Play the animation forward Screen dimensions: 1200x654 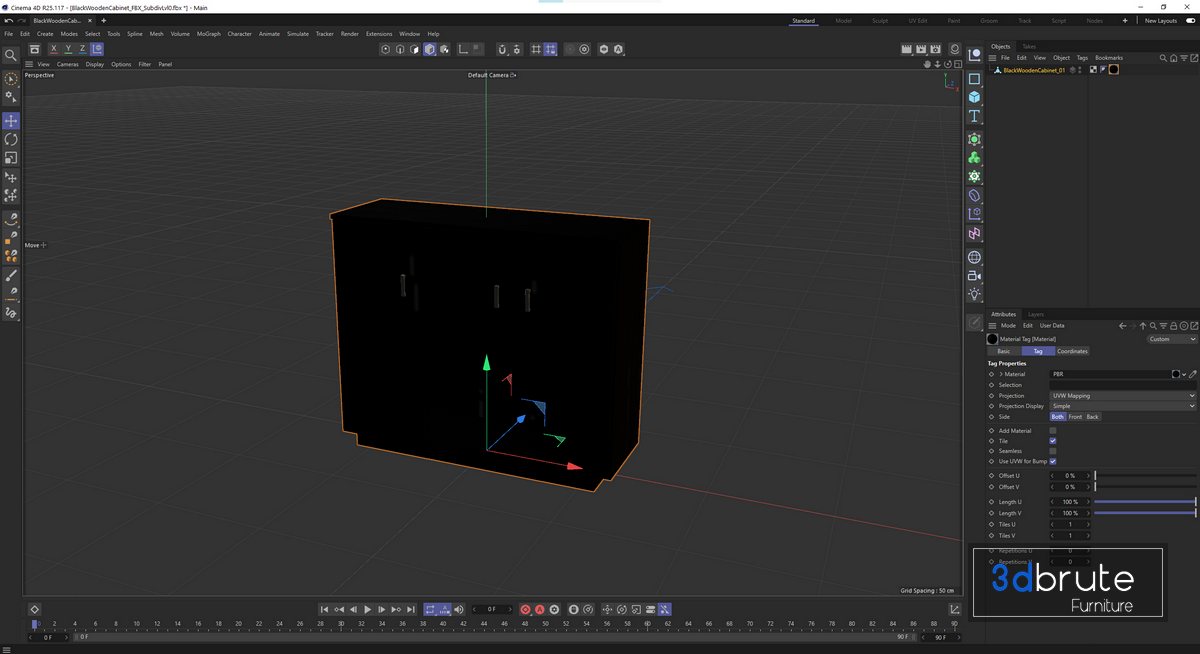coord(367,609)
